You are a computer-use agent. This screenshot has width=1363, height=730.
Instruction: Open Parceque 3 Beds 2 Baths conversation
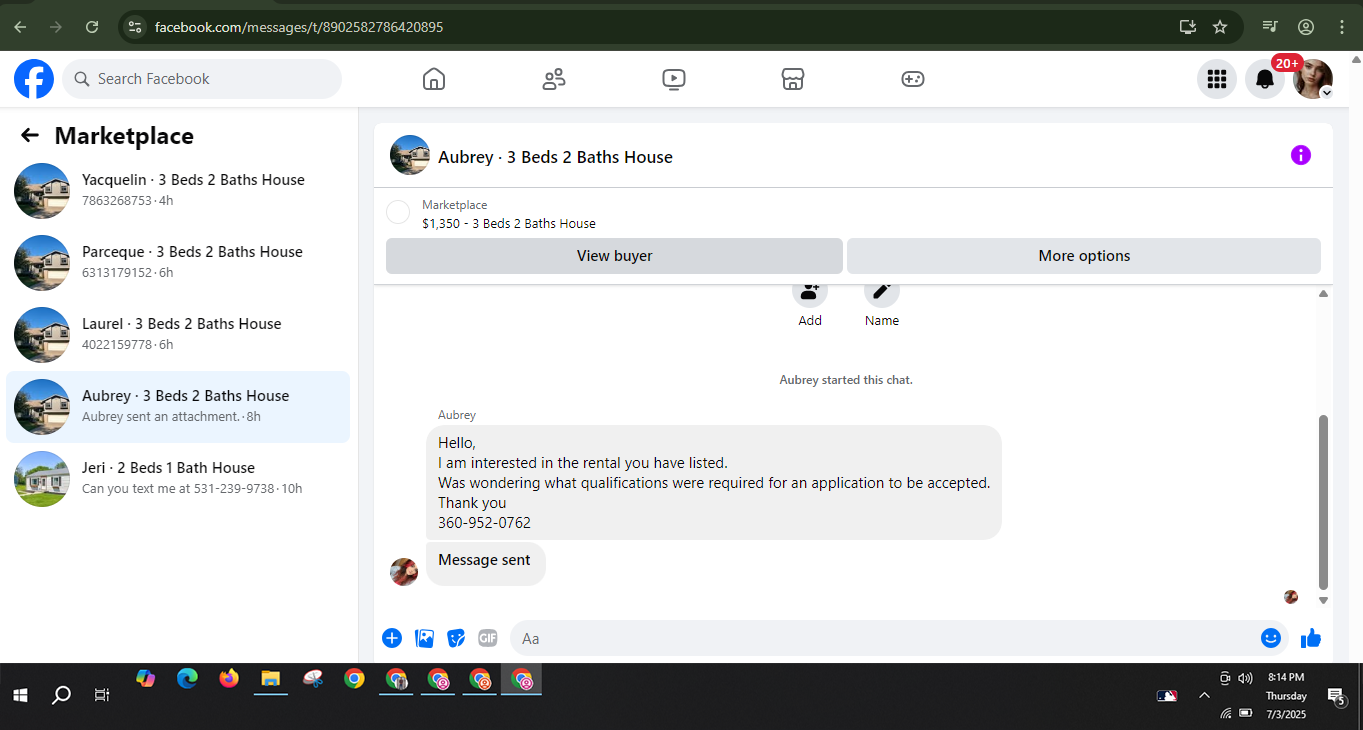[178, 262]
